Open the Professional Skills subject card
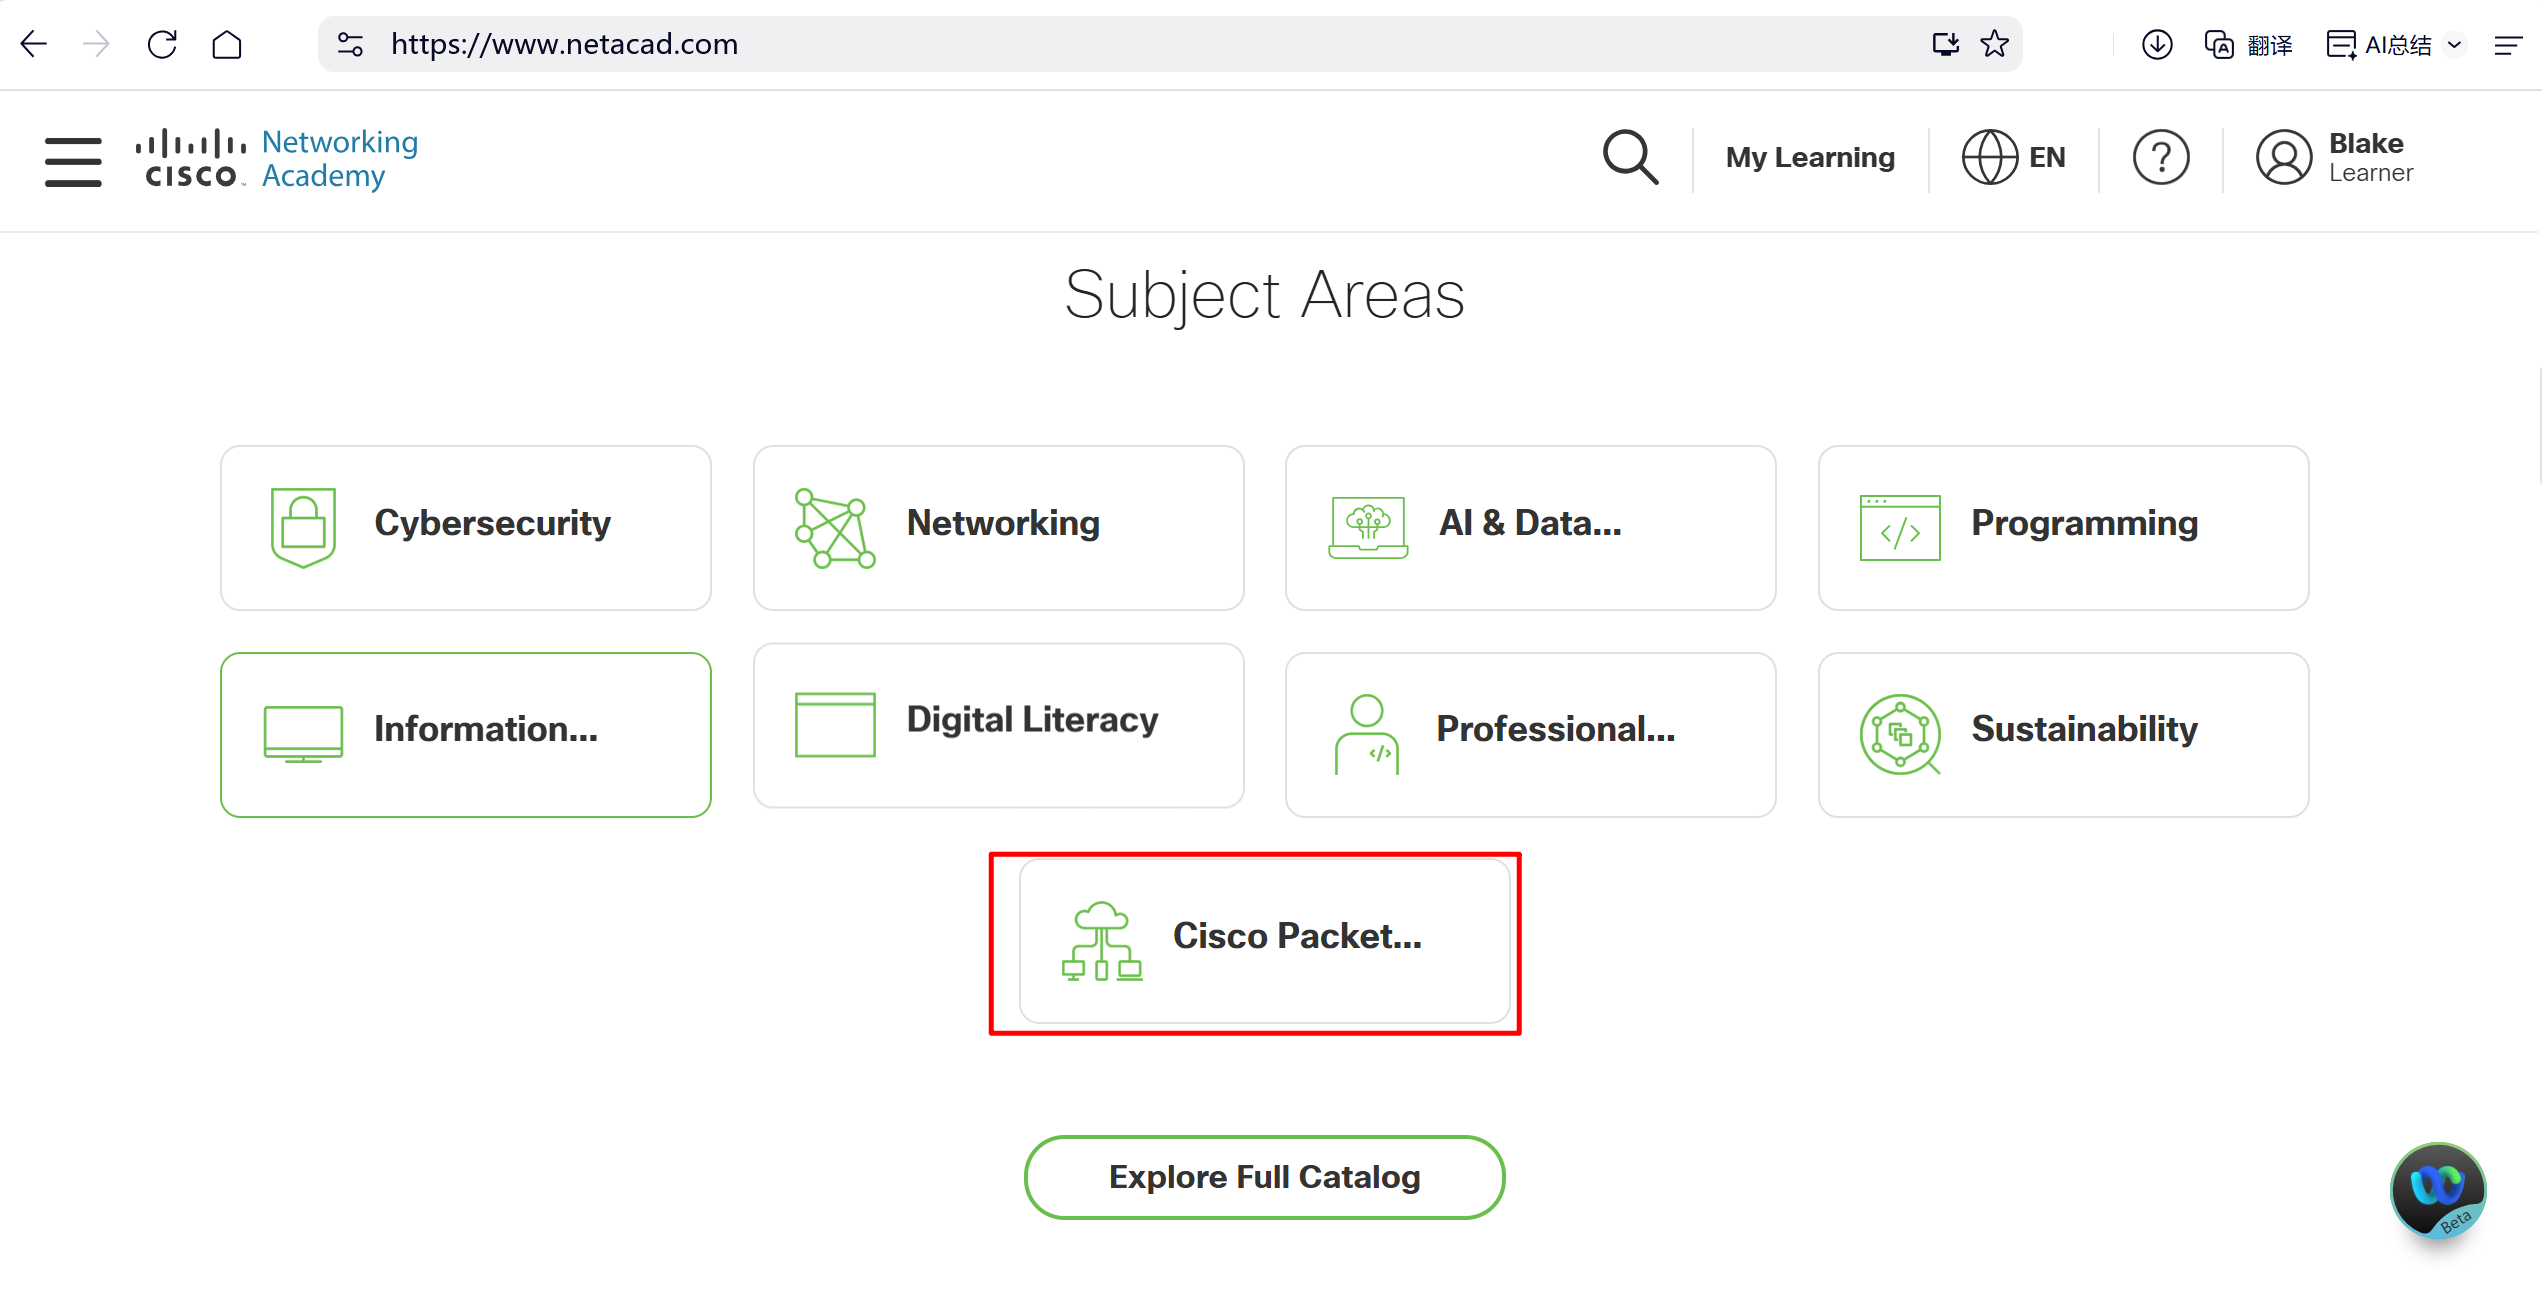 pyautogui.click(x=1531, y=735)
